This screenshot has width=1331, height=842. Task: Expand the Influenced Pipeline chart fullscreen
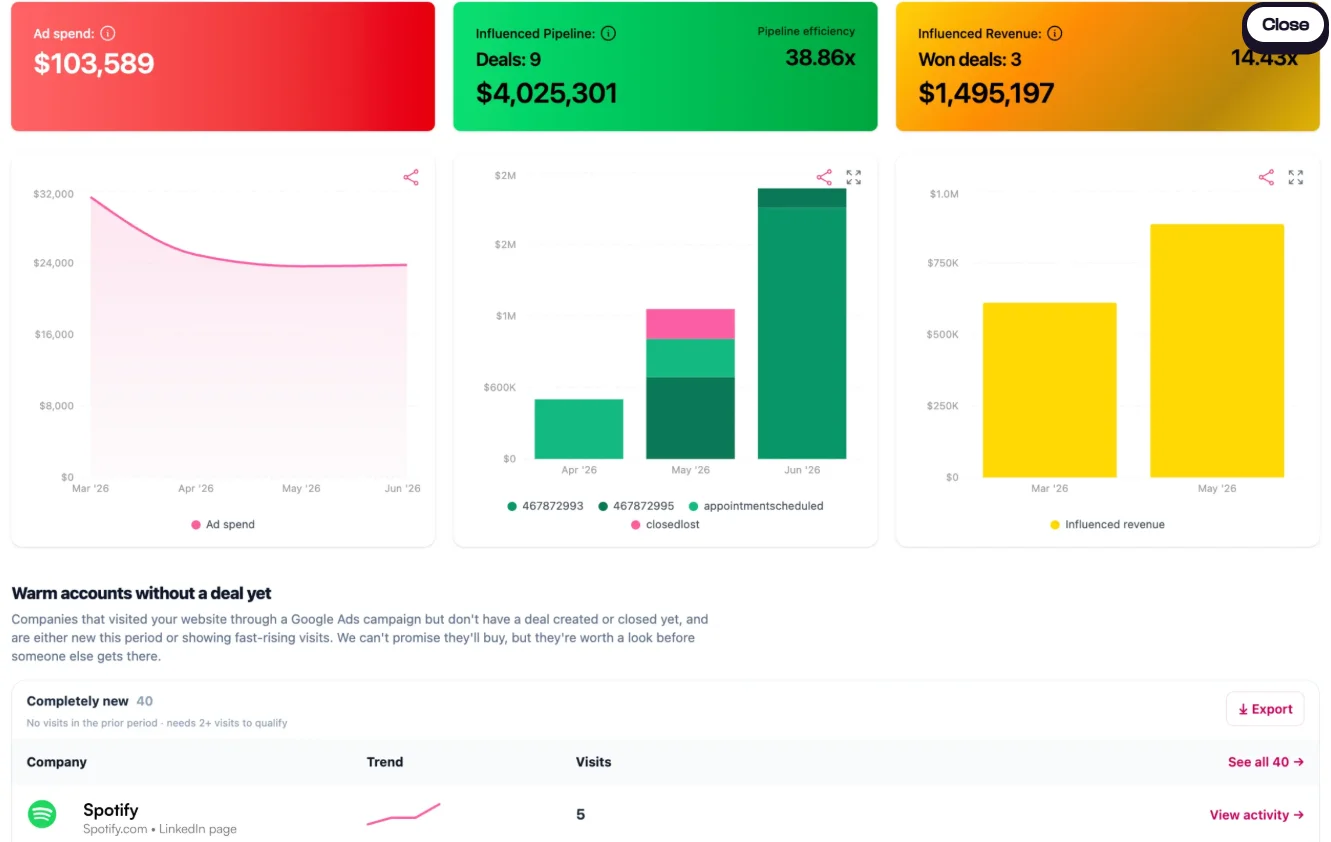854,177
